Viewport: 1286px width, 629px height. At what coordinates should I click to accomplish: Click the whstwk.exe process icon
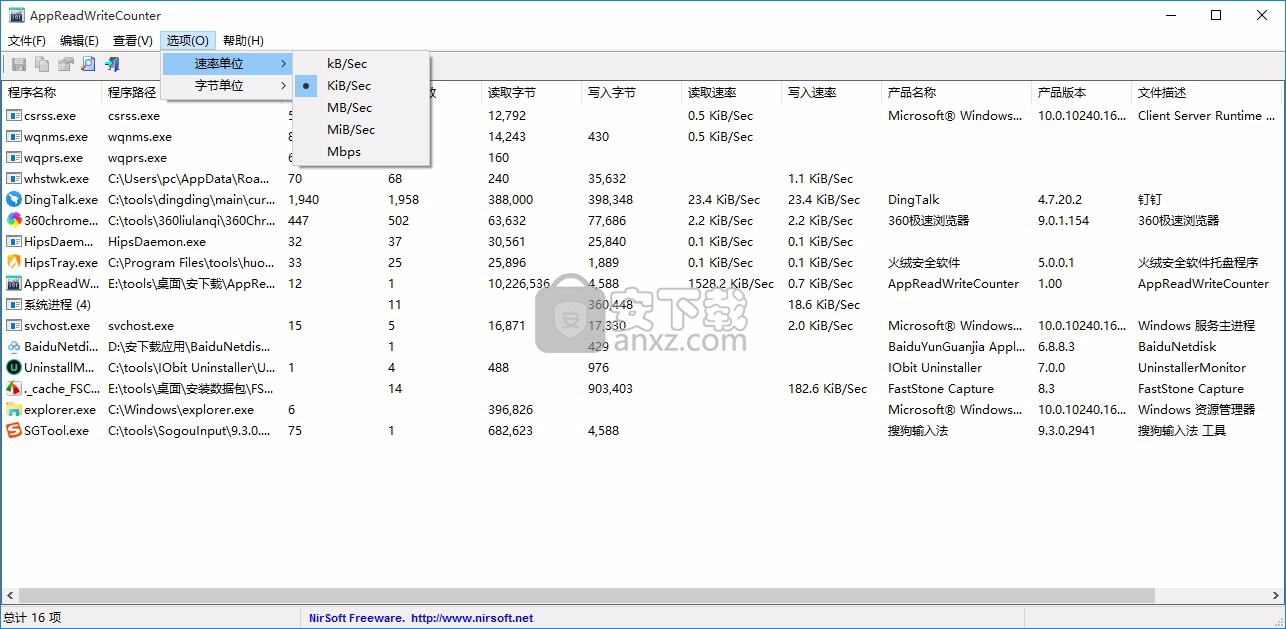coord(14,179)
